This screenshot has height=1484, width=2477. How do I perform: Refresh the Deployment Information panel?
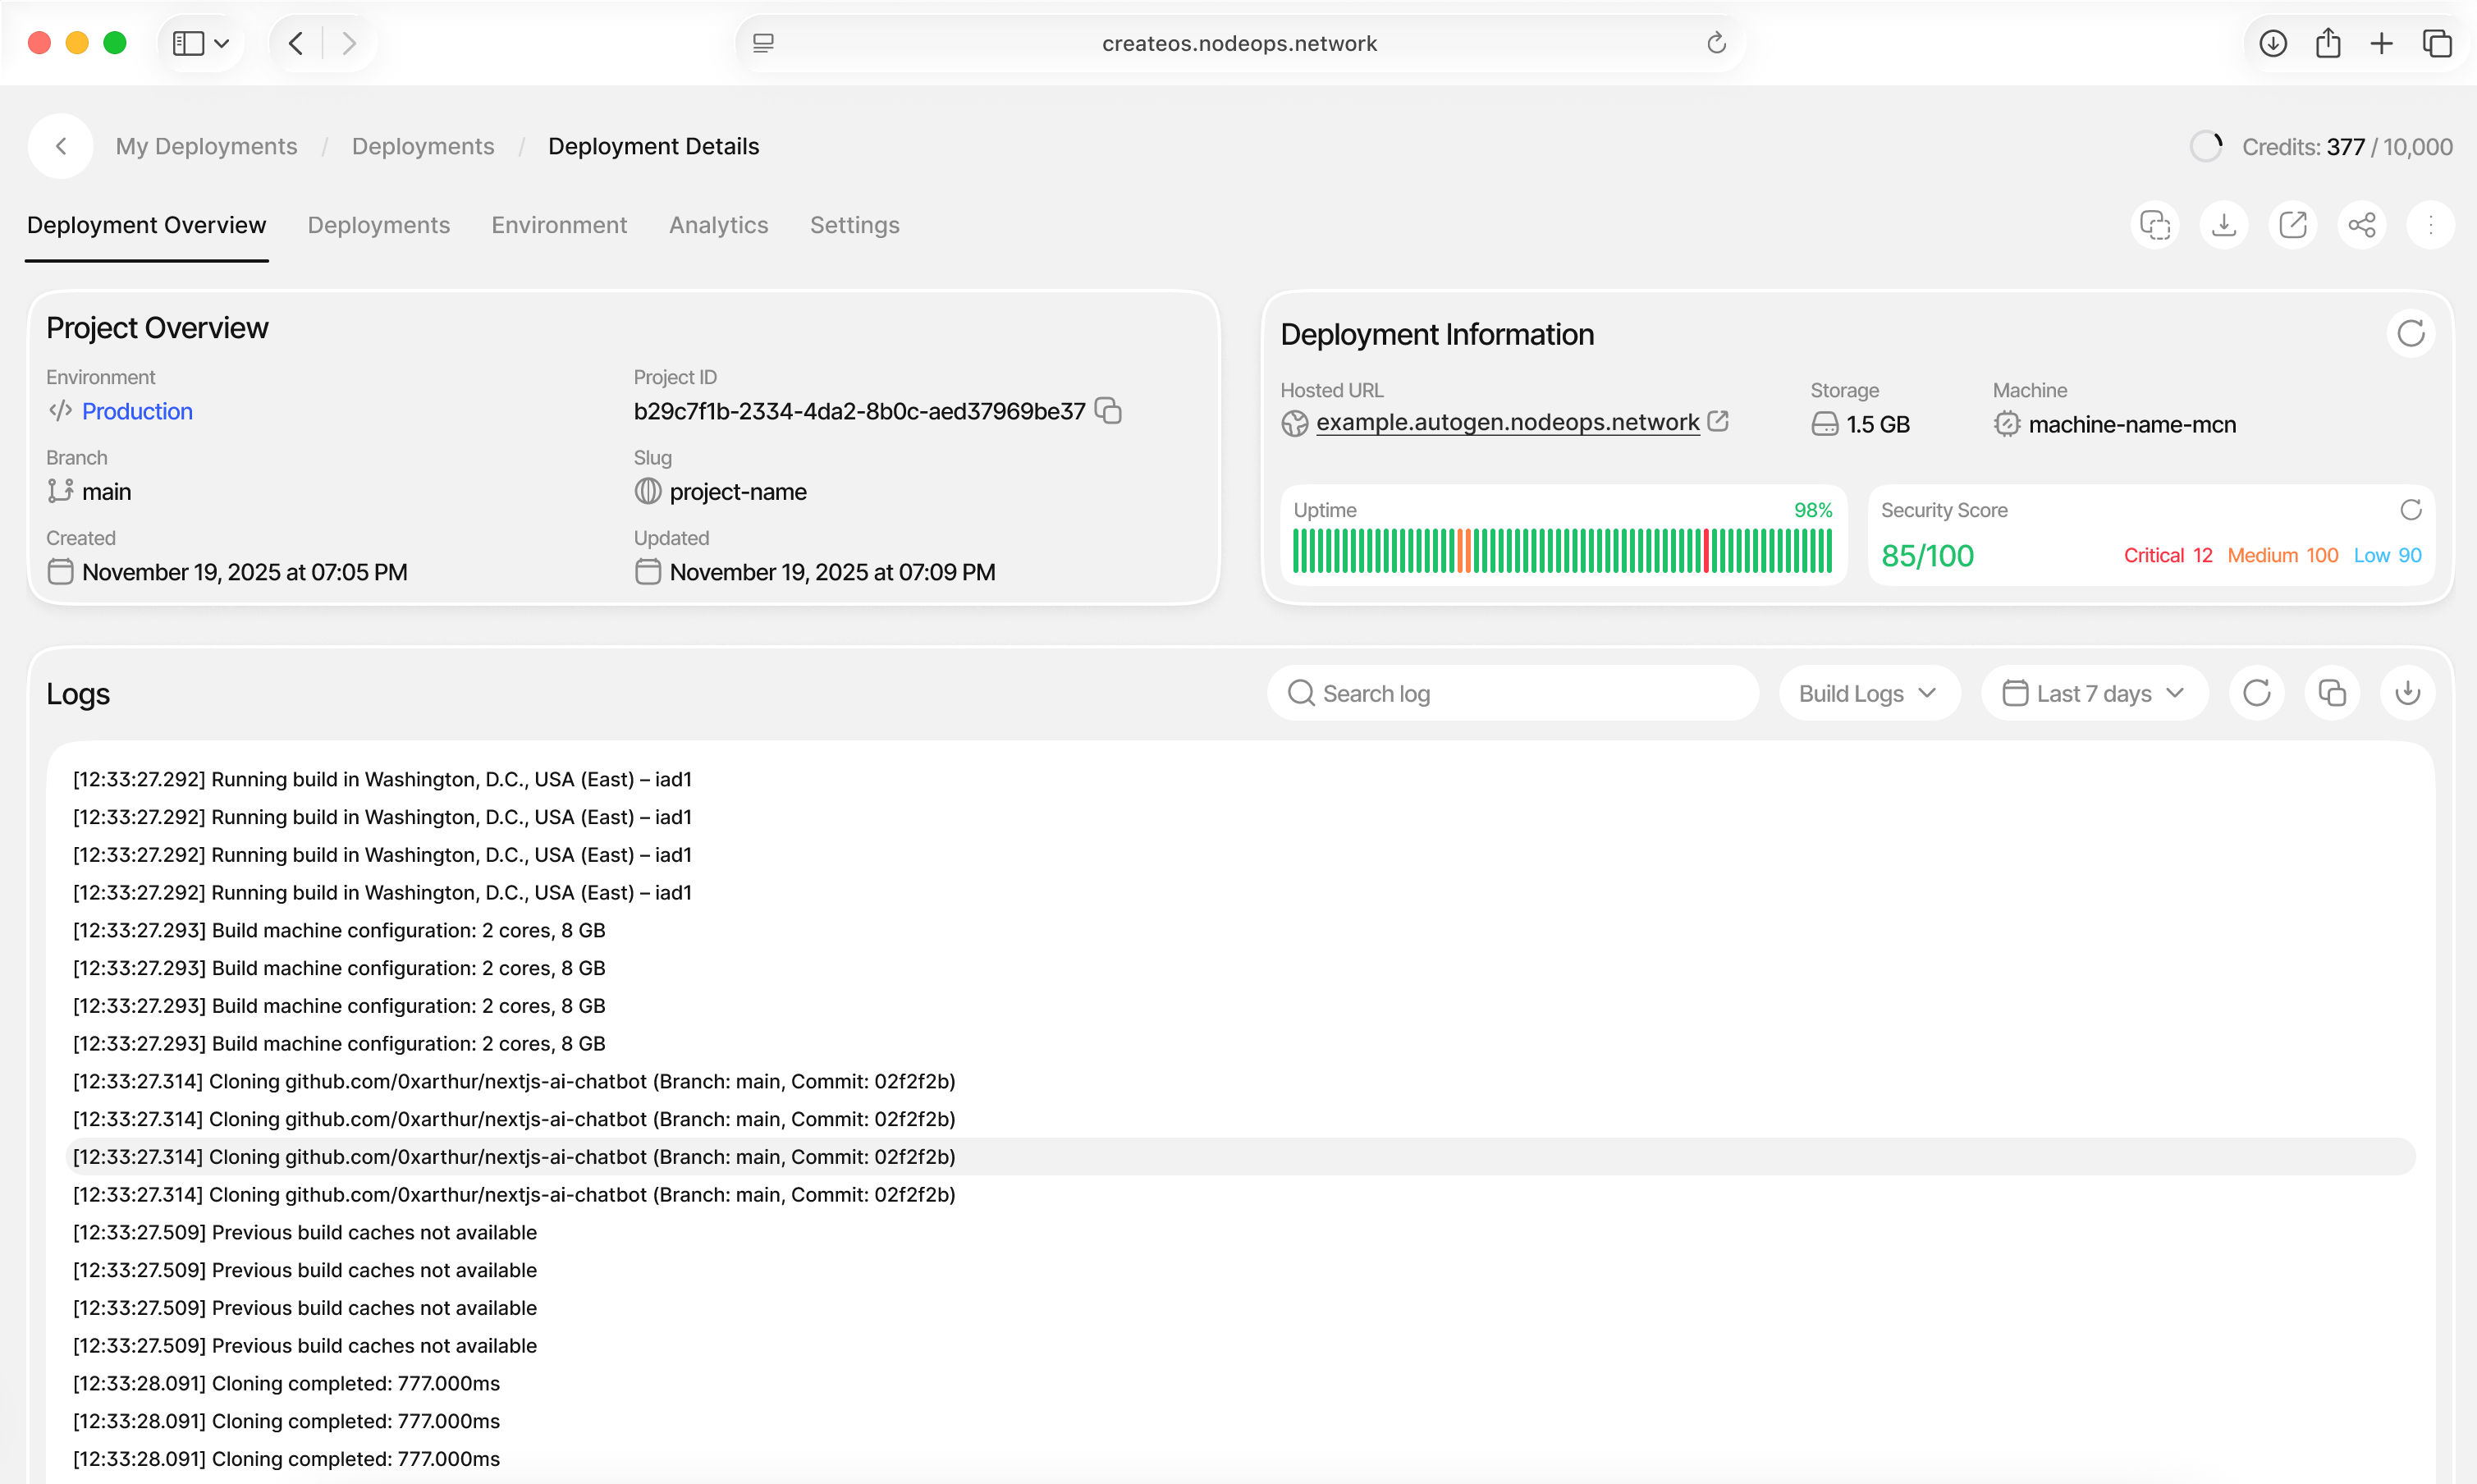(2410, 334)
